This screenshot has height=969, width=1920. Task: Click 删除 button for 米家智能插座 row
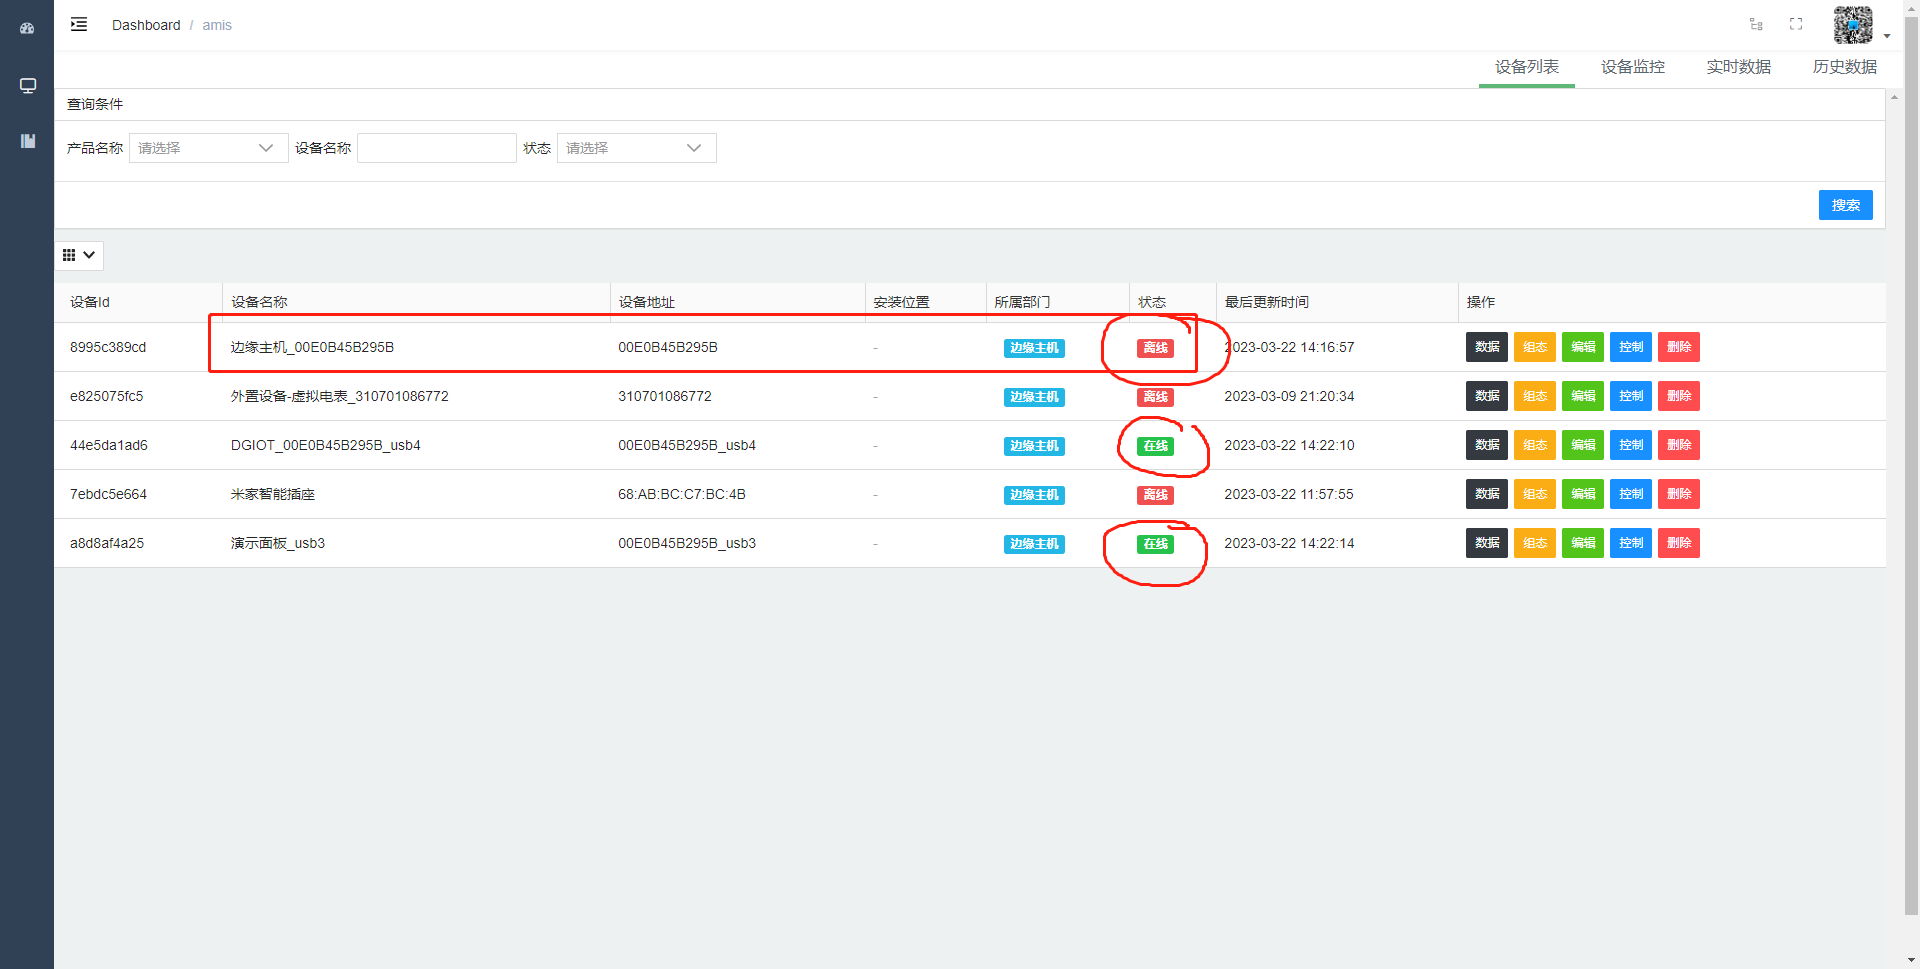tap(1678, 494)
